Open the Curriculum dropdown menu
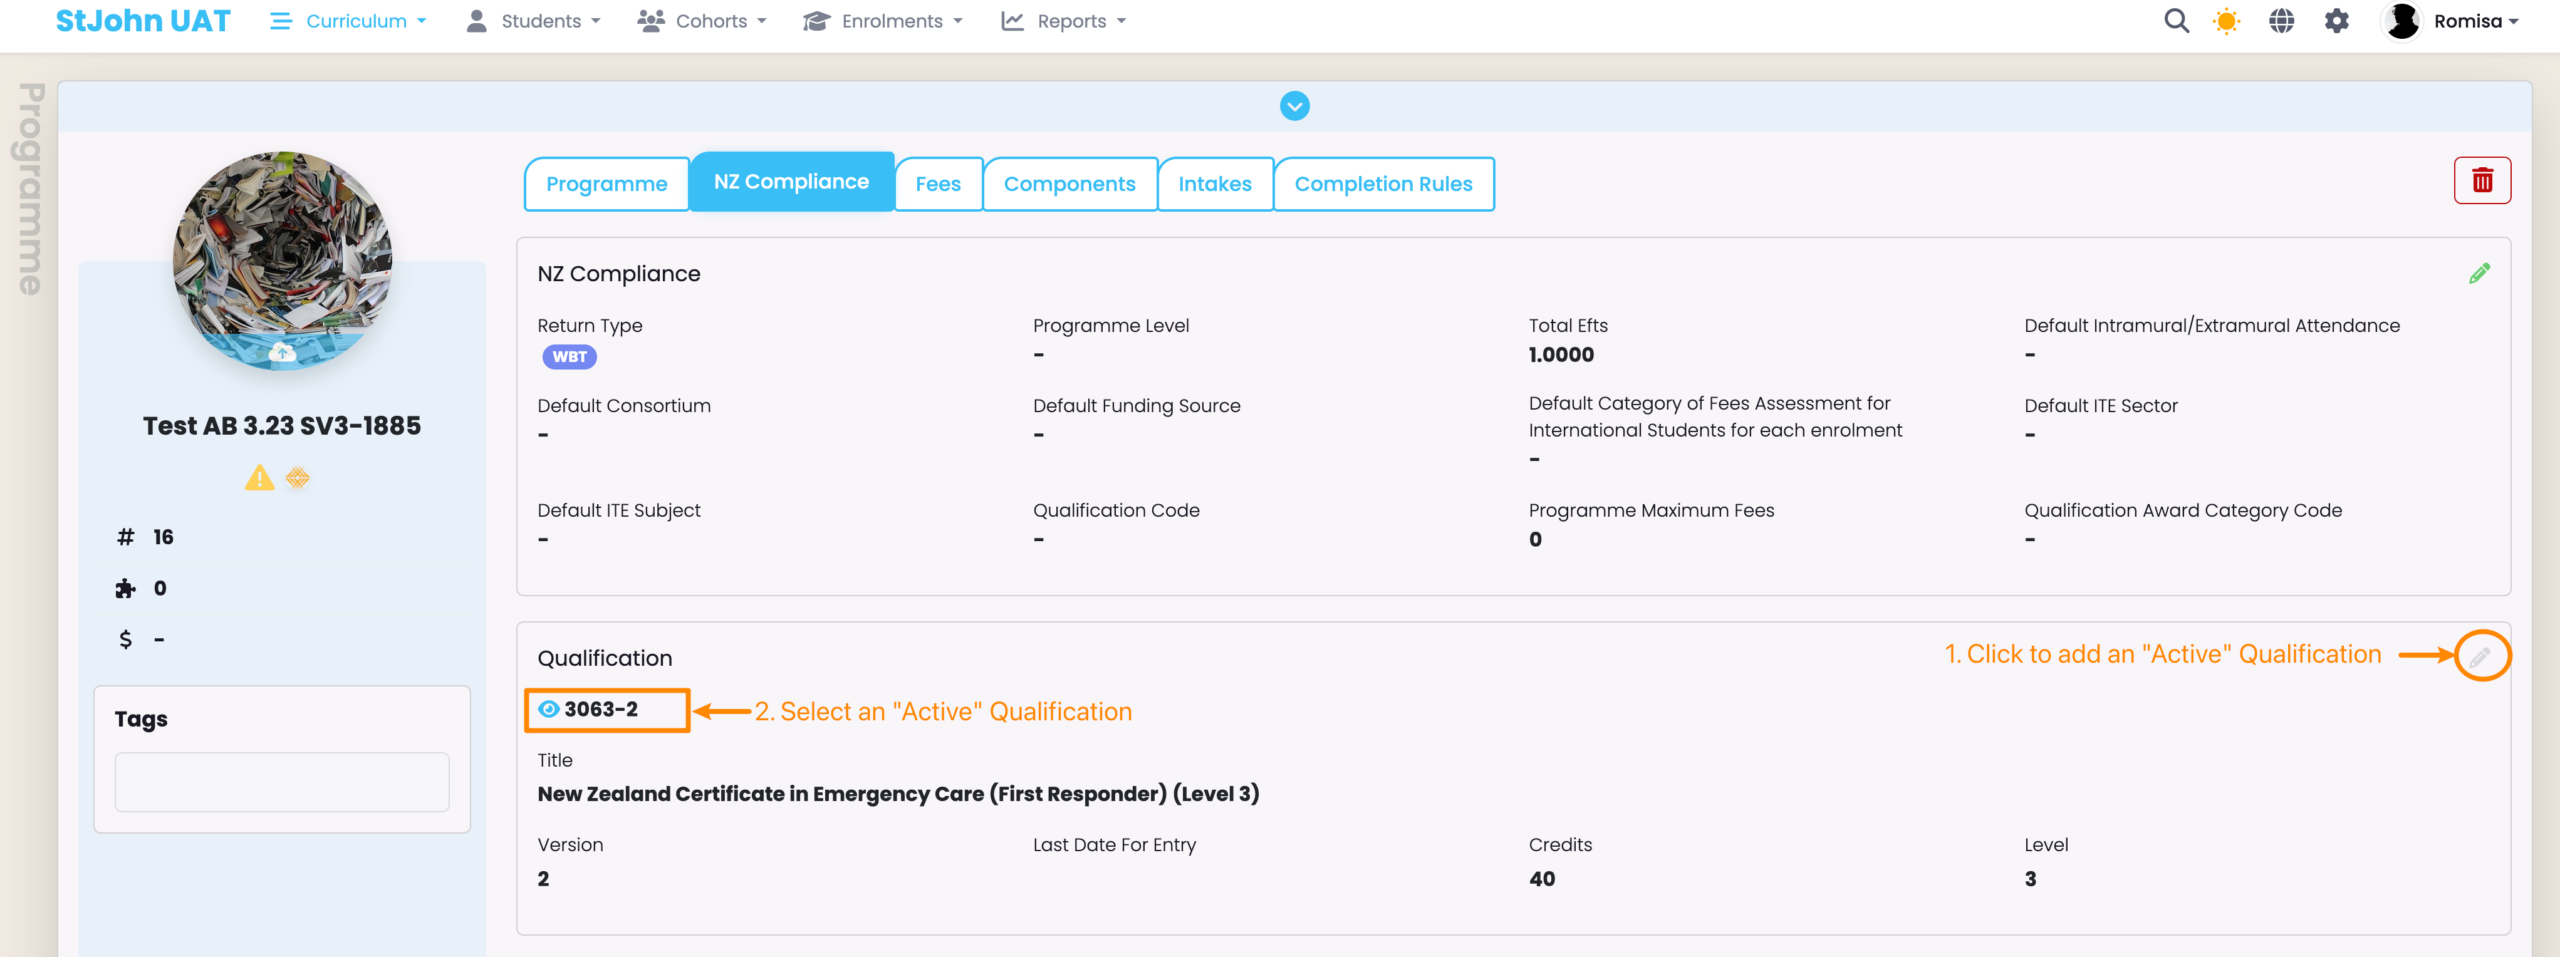The height and width of the screenshot is (957, 2560). 349,21
